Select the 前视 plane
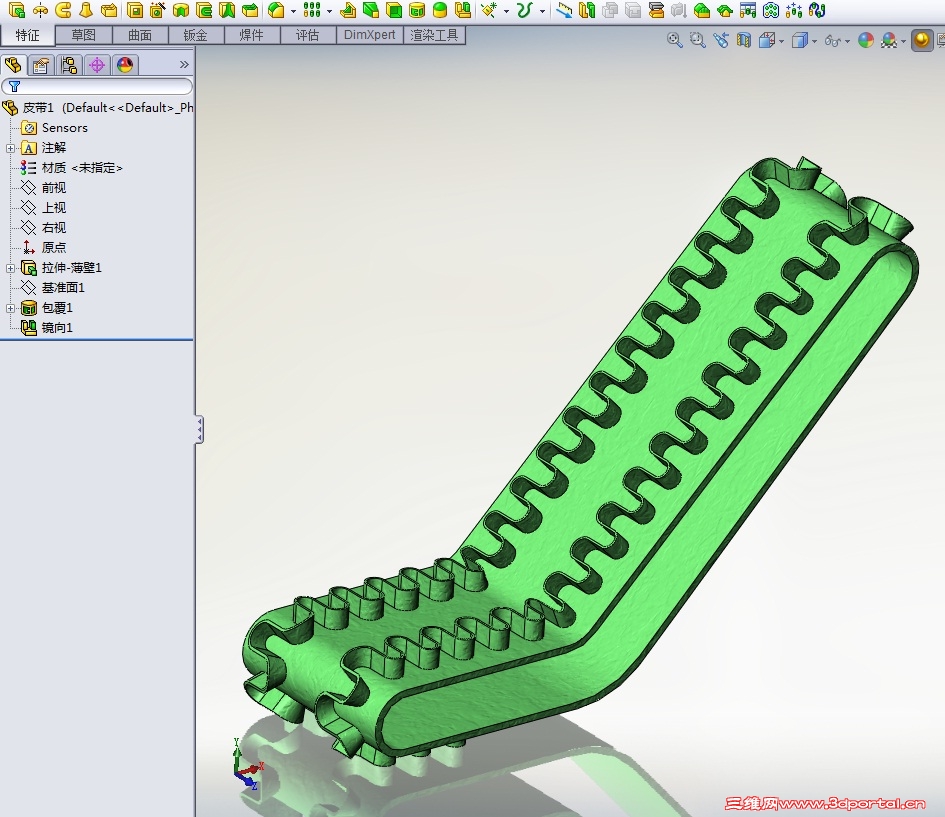This screenshot has height=817, width=945. (x=43, y=188)
